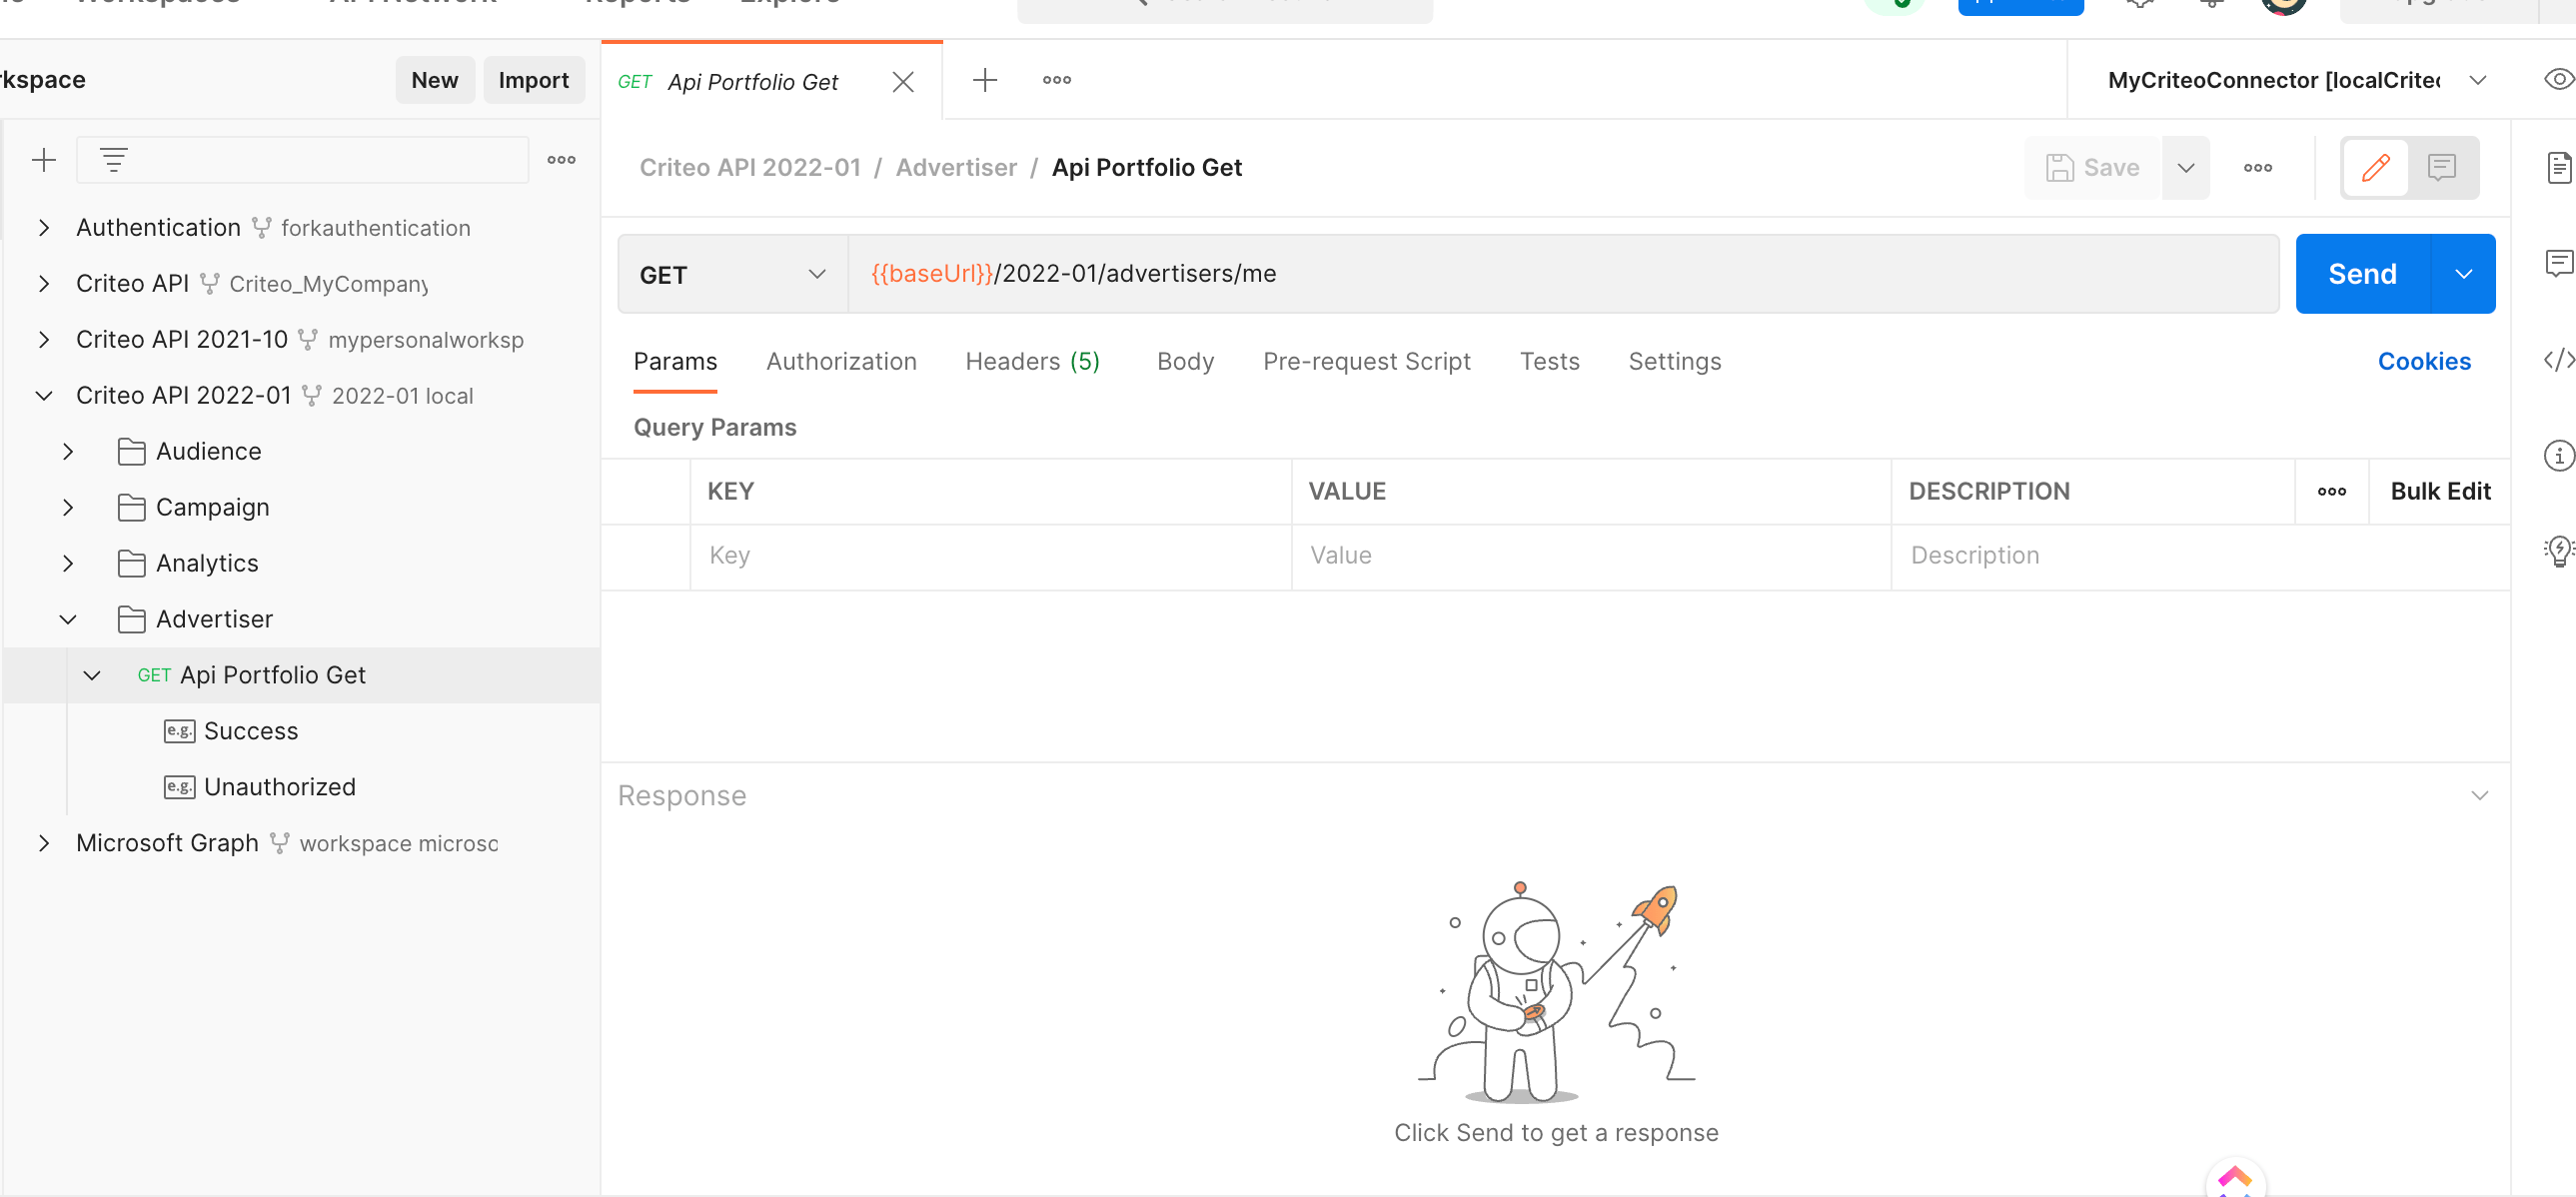Switch to the Authorization tab

pos(841,361)
